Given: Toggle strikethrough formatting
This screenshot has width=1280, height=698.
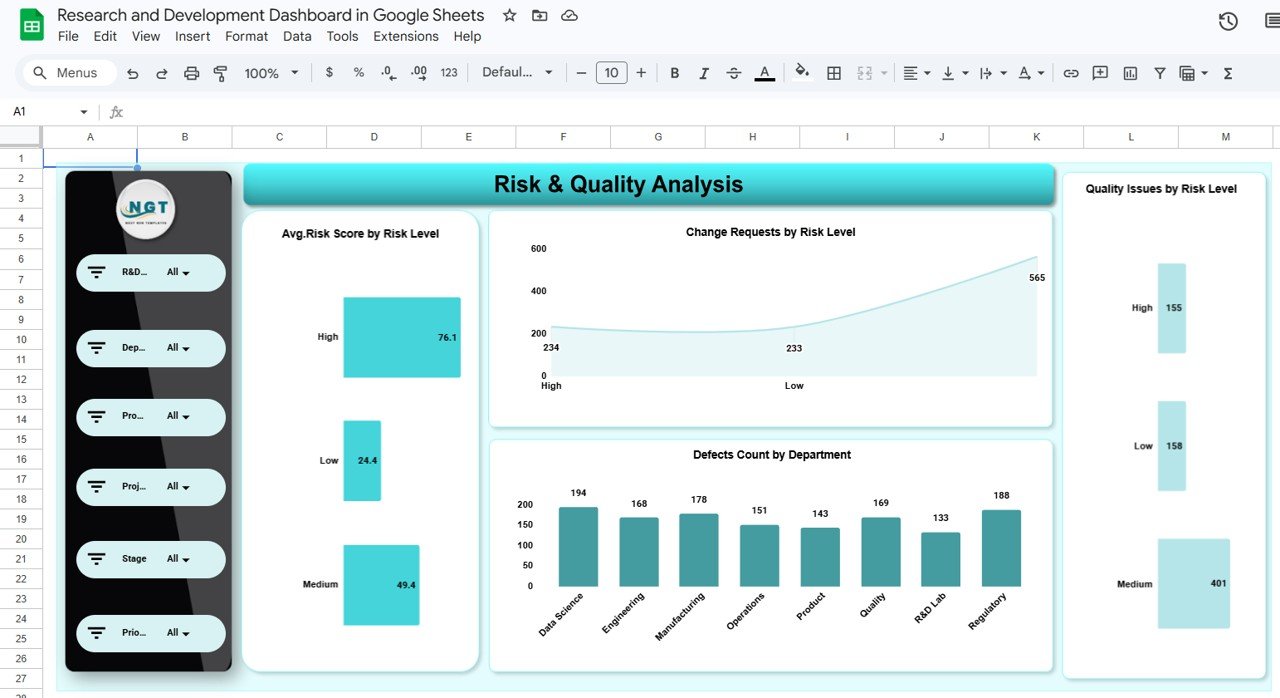Looking at the screenshot, I should coord(734,72).
